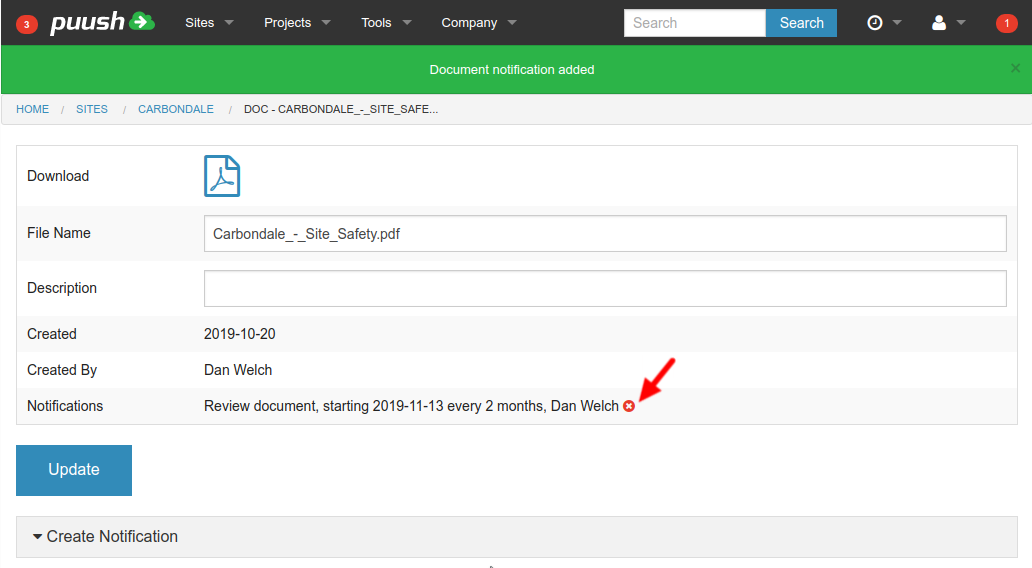Image resolution: width=1032 pixels, height=568 pixels.
Task: Open the Projects dropdown menu
Action: point(296,22)
